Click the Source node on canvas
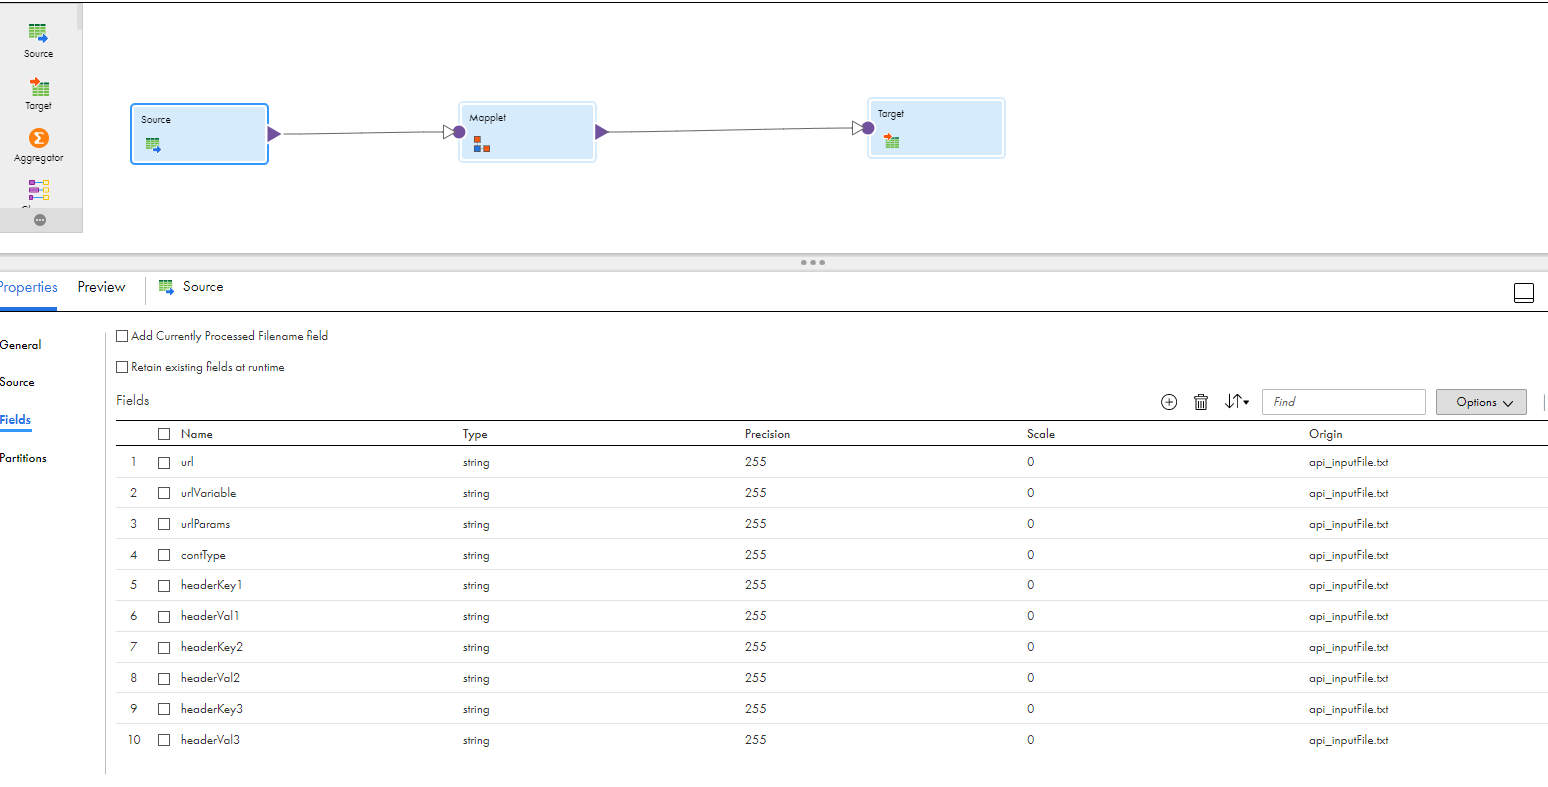This screenshot has width=1548, height=787. pos(199,134)
